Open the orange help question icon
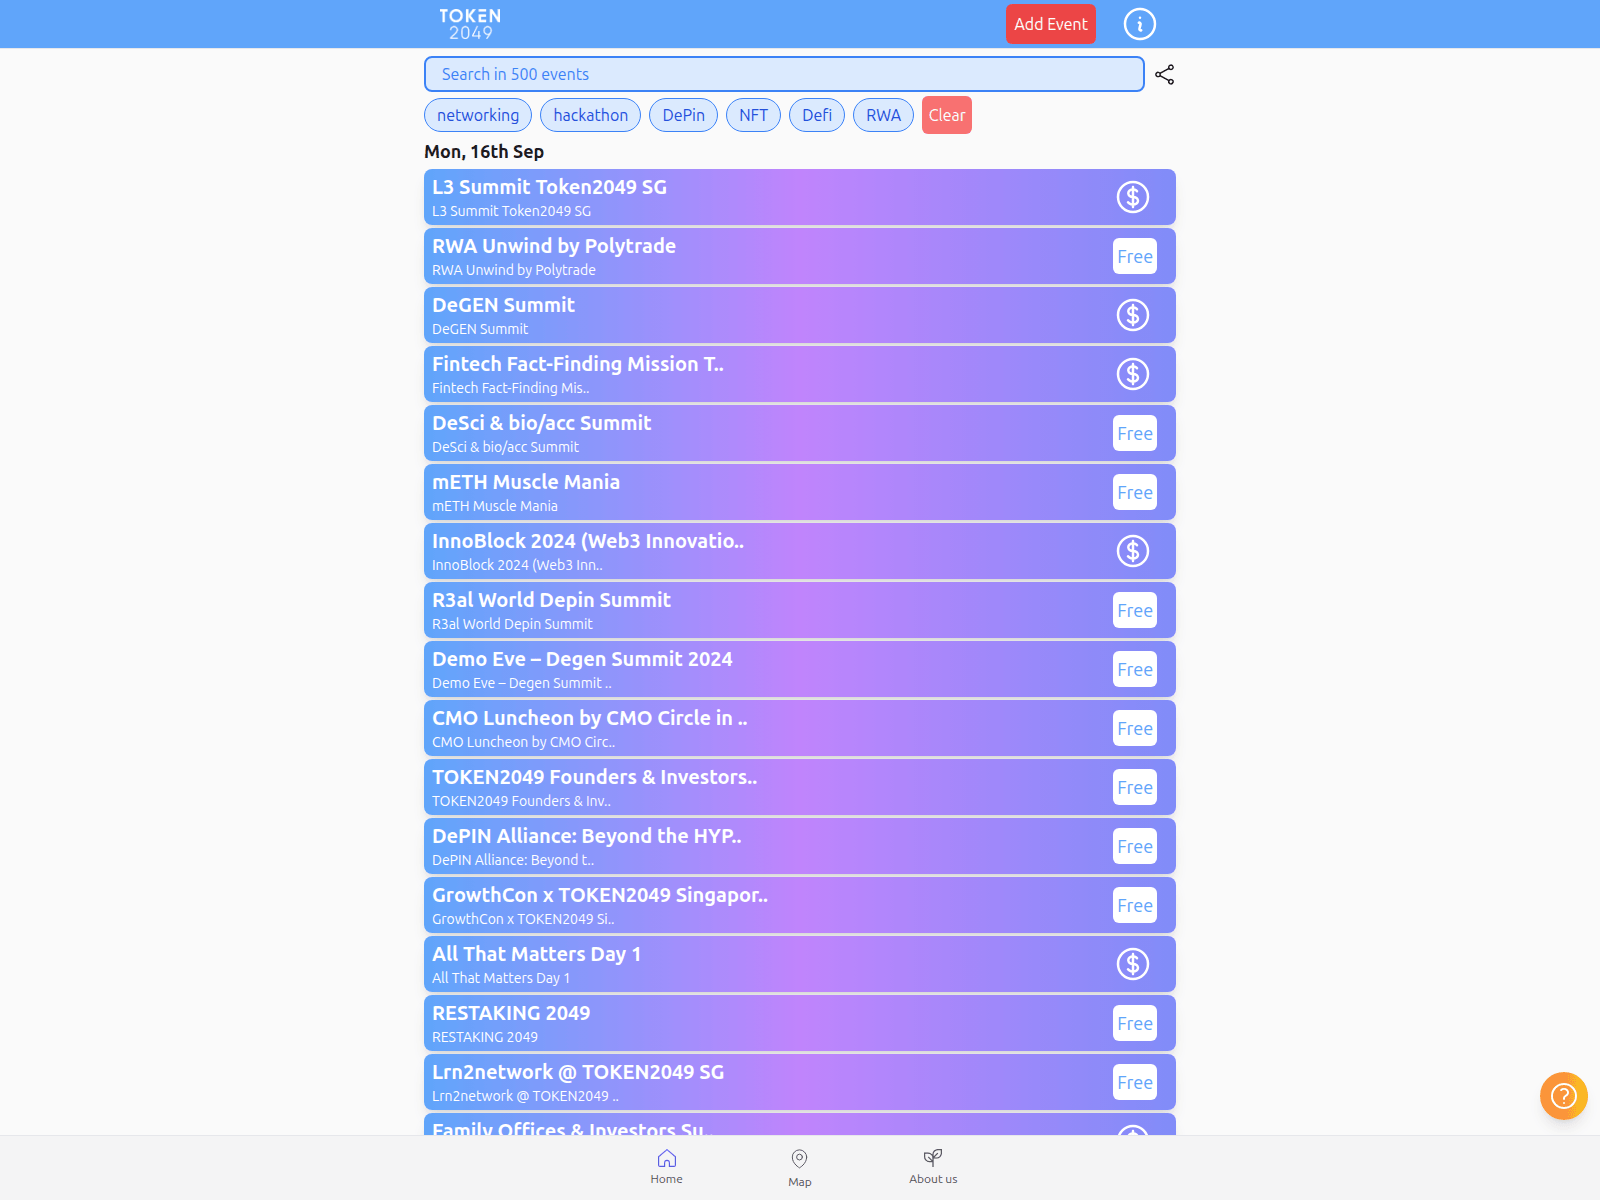1600x1200 pixels. [x=1564, y=1096]
